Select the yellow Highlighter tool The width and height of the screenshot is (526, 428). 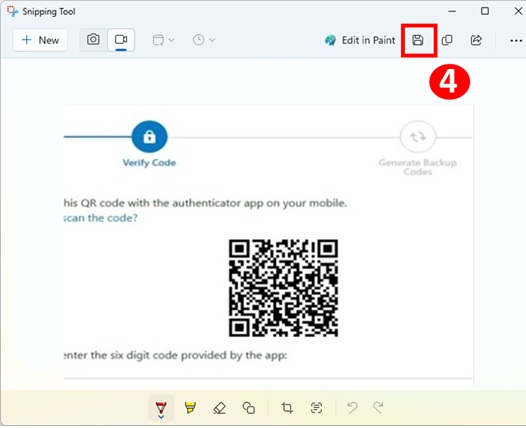(x=190, y=408)
